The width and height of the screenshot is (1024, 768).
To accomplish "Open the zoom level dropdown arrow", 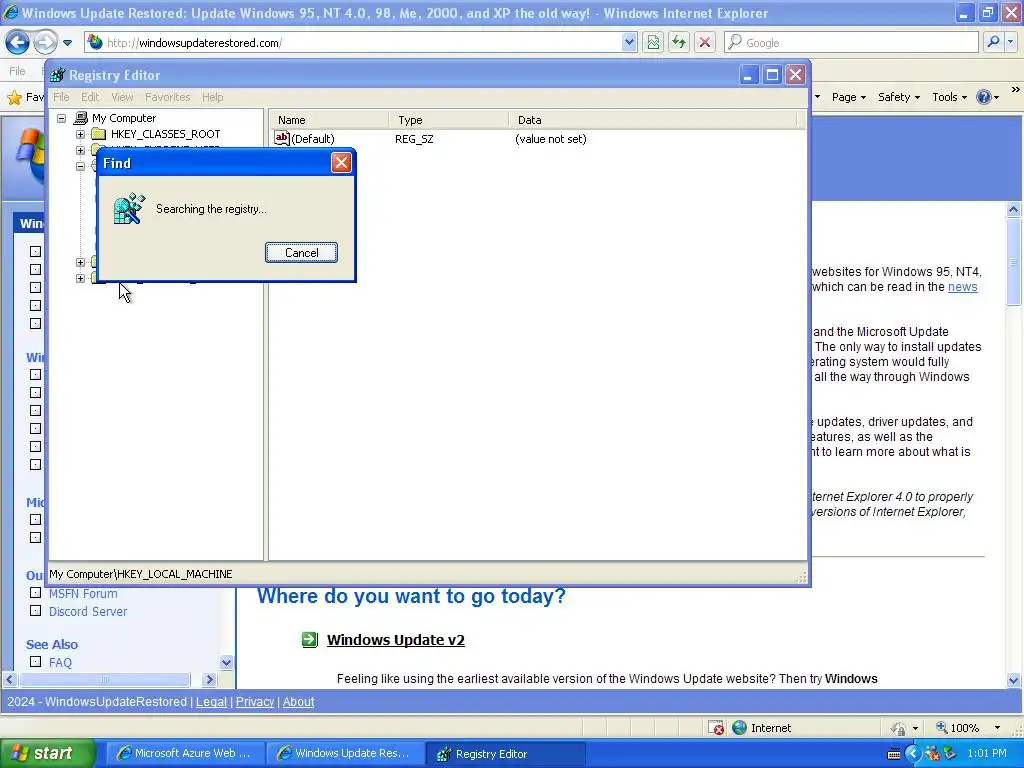I will coord(997,728).
